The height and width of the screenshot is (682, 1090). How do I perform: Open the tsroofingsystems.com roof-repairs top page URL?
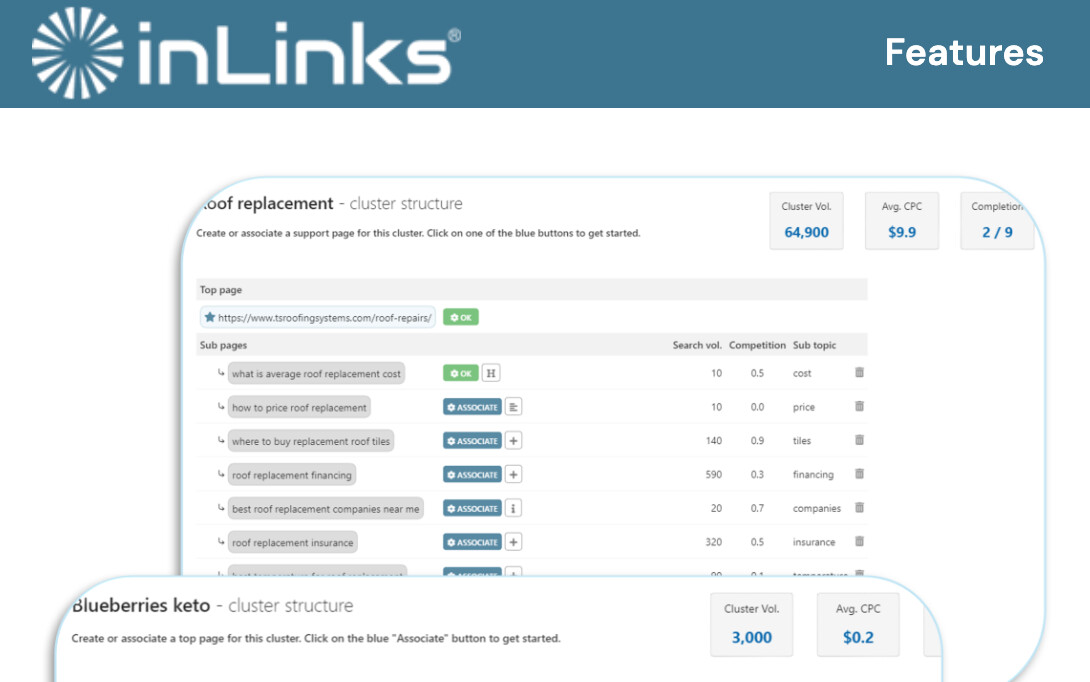(318, 318)
